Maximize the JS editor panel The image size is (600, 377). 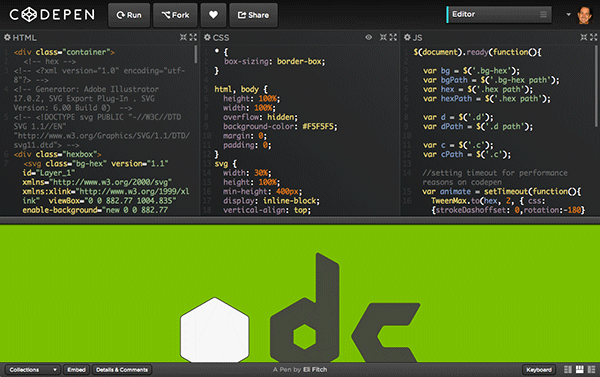(593, 37)
